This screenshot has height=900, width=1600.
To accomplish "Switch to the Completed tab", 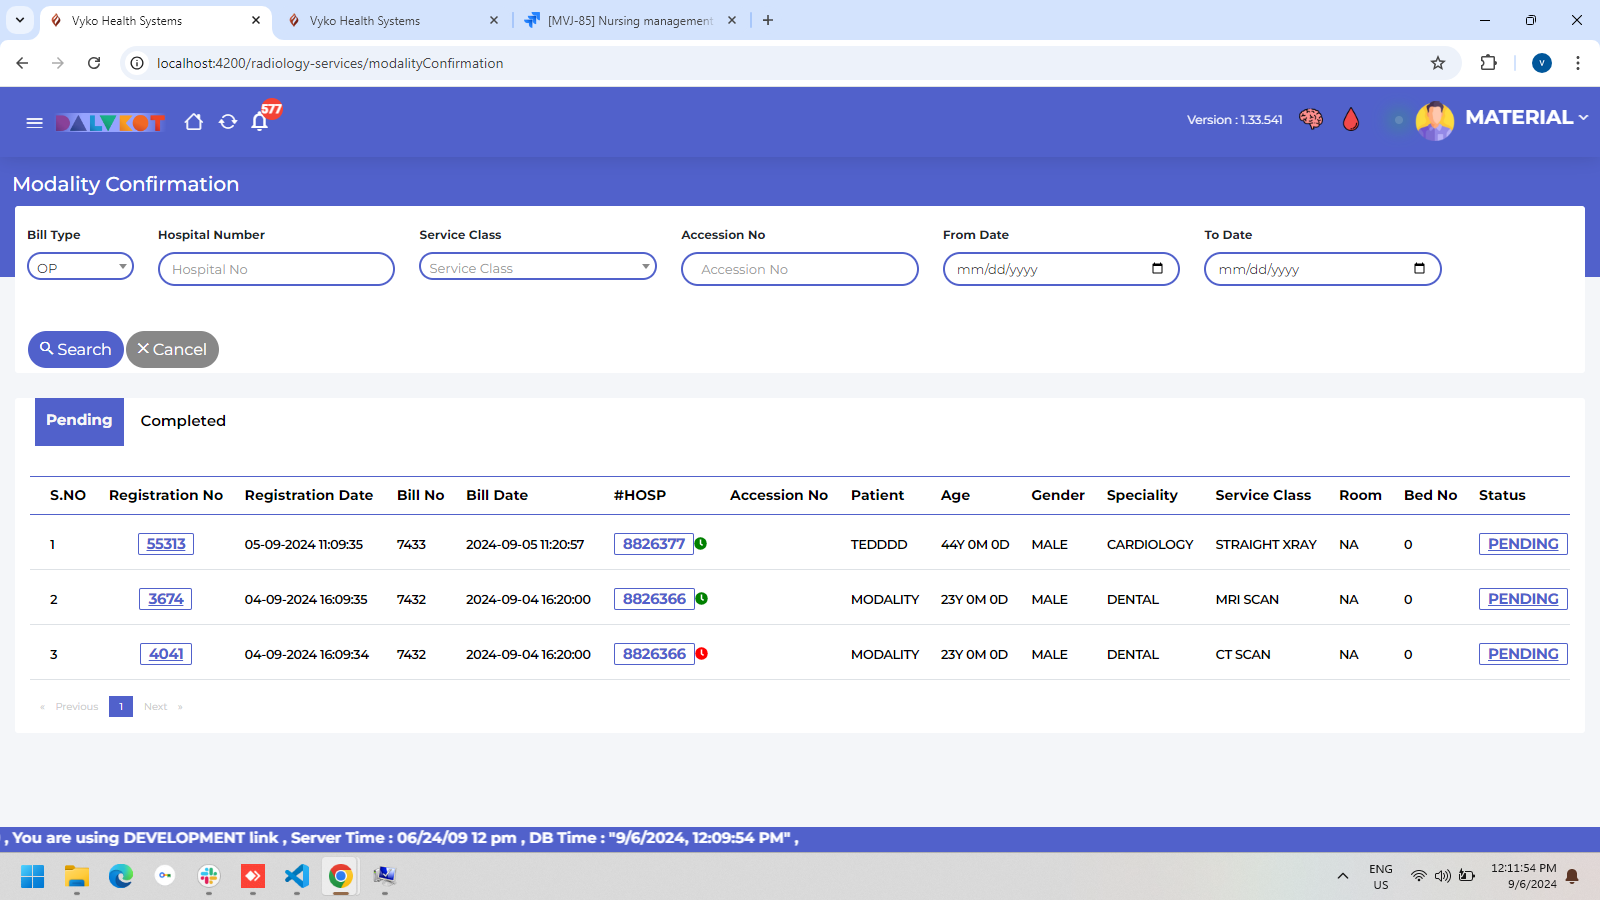I will [183, 421].
